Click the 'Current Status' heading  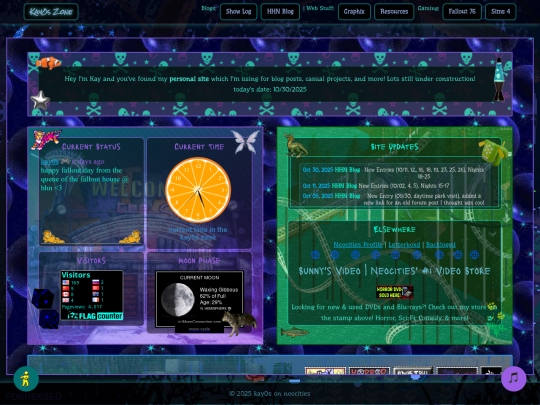coord(91,147)
